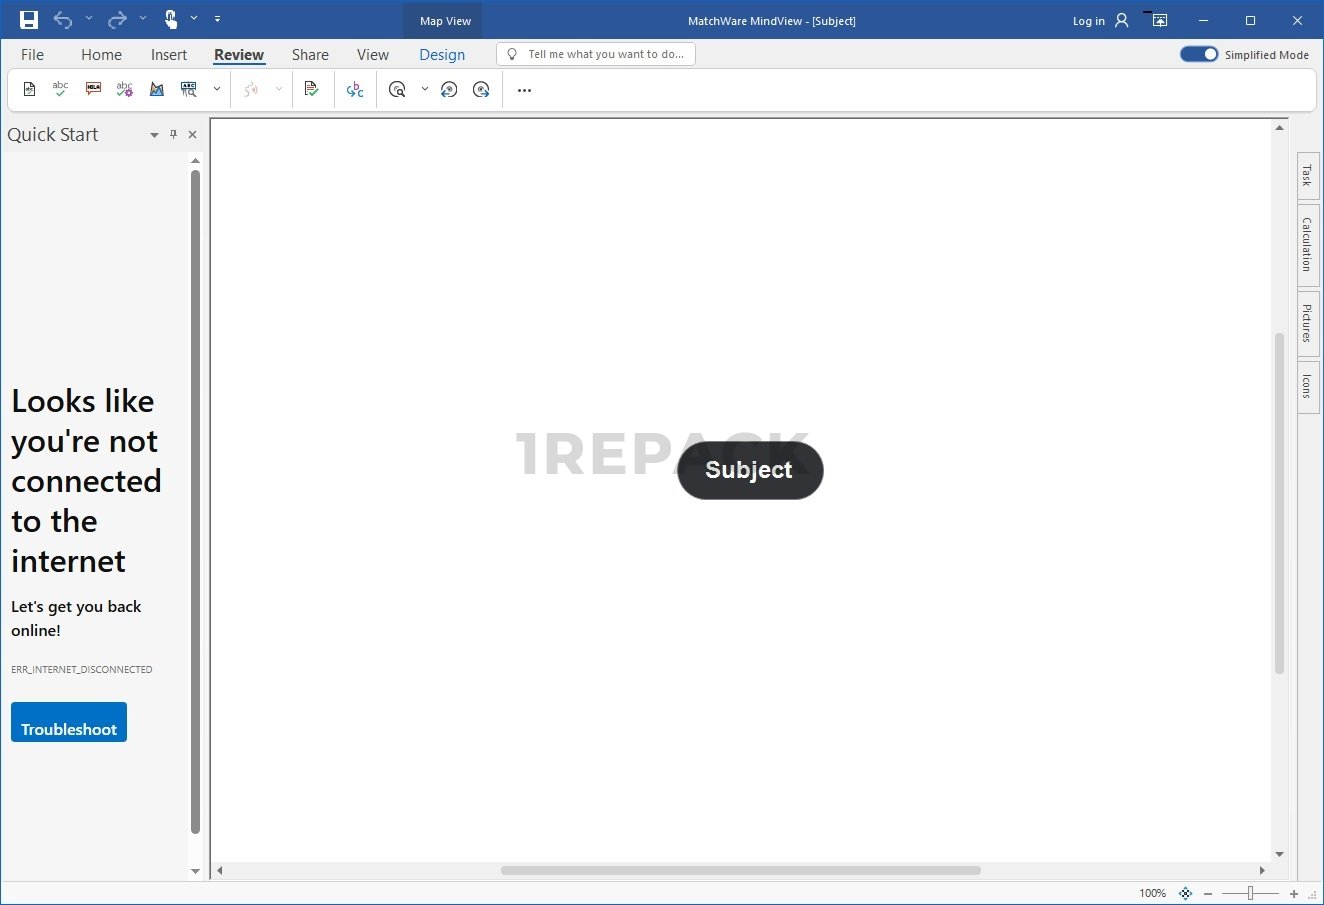1324x905 pixels.
Task: Click Log in at top right
Action: point(1088,21)
